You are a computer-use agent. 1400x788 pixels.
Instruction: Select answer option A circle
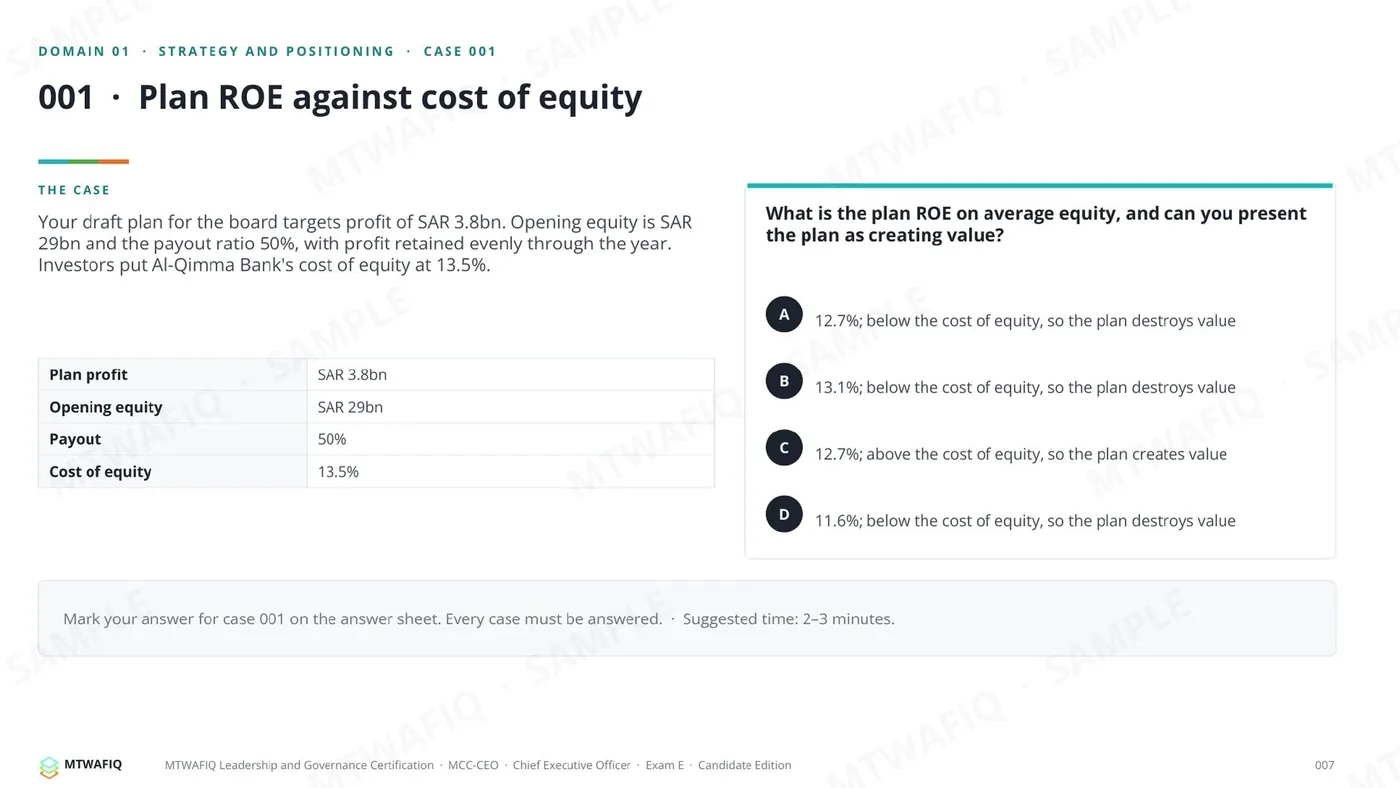784,314
